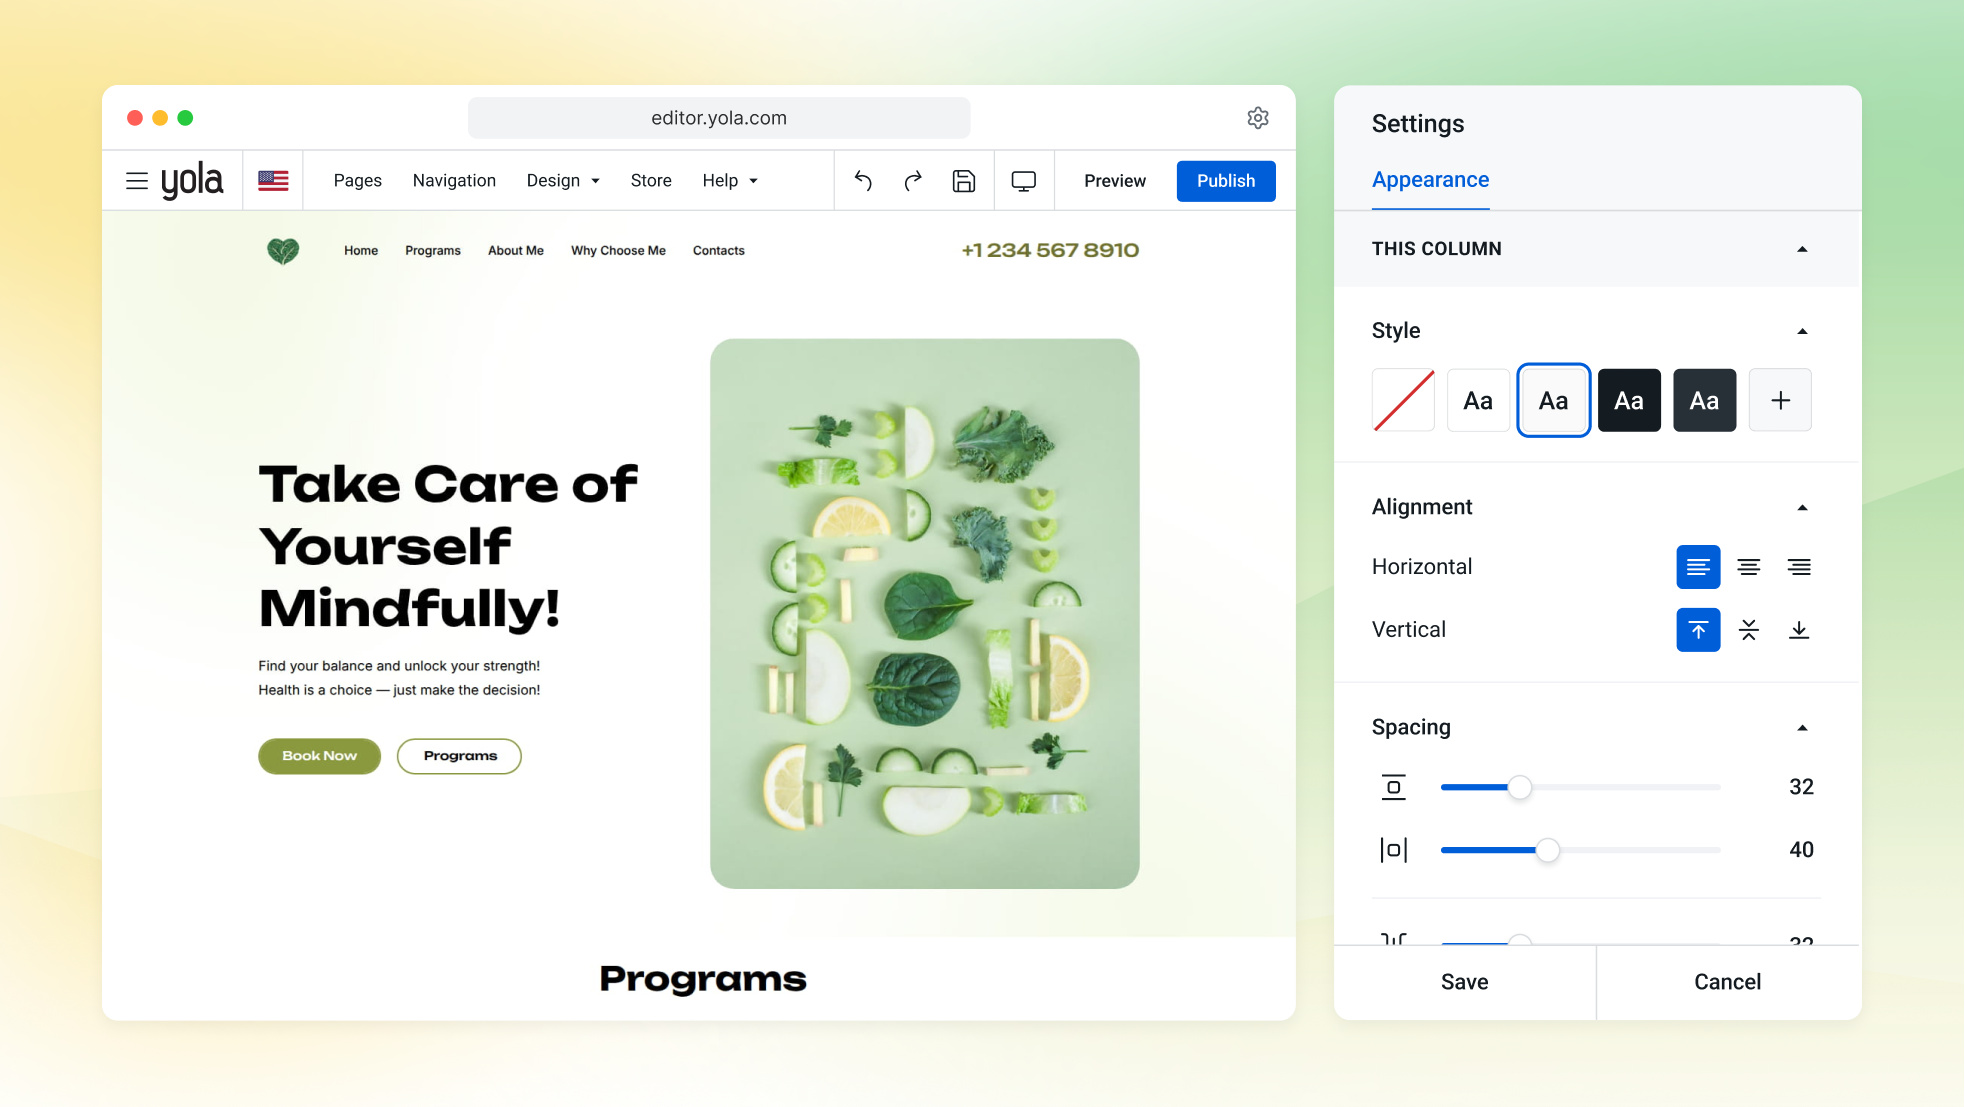Image resolution: width=1965 pixels, height=1107 pixels.
Task: Switch to the Appearance tab
Action: (1430, 180)
